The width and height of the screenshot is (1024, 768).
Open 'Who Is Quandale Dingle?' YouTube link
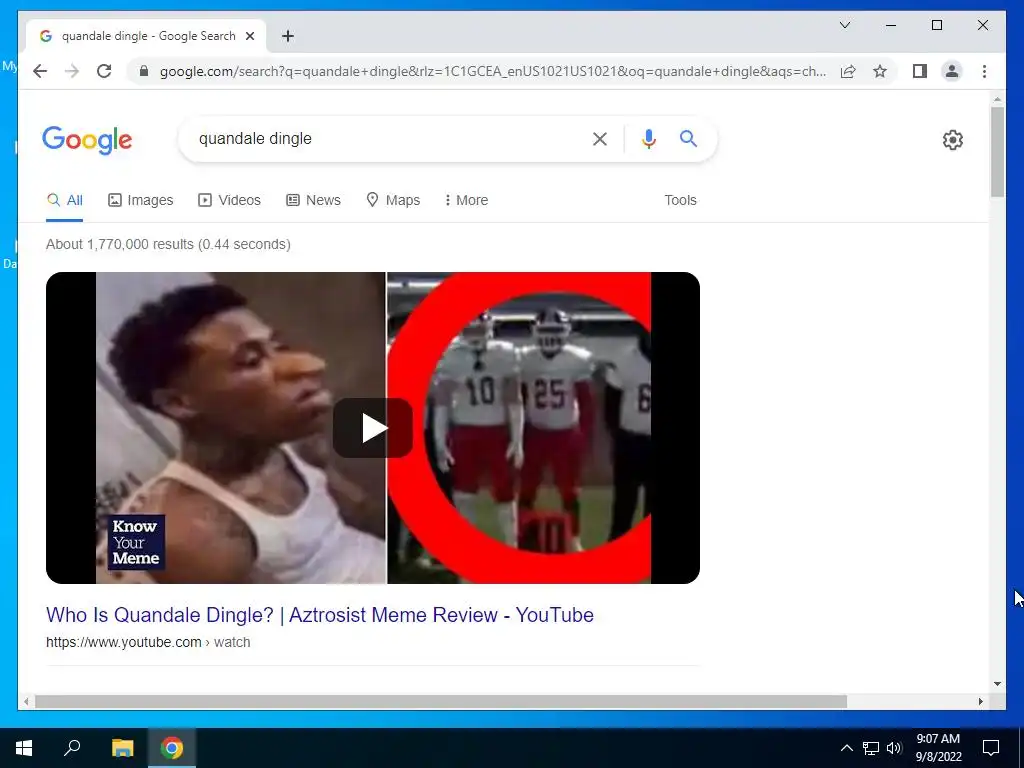click(320, 615)
